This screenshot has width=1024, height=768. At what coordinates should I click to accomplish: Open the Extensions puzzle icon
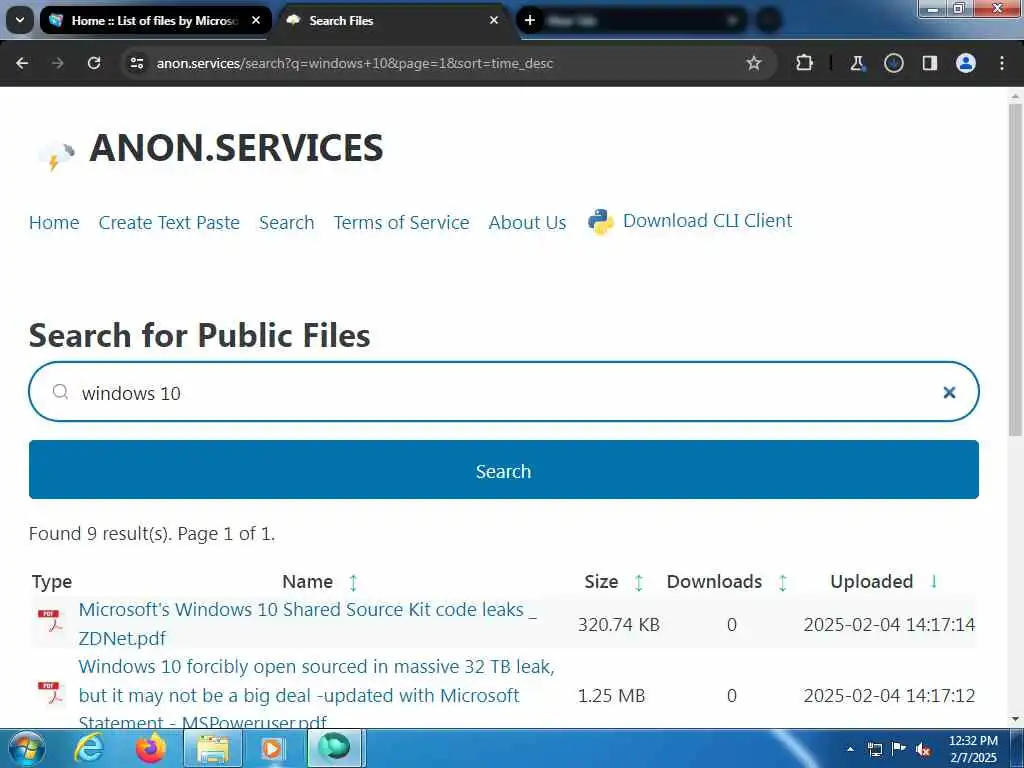click(x=805, y=63)
